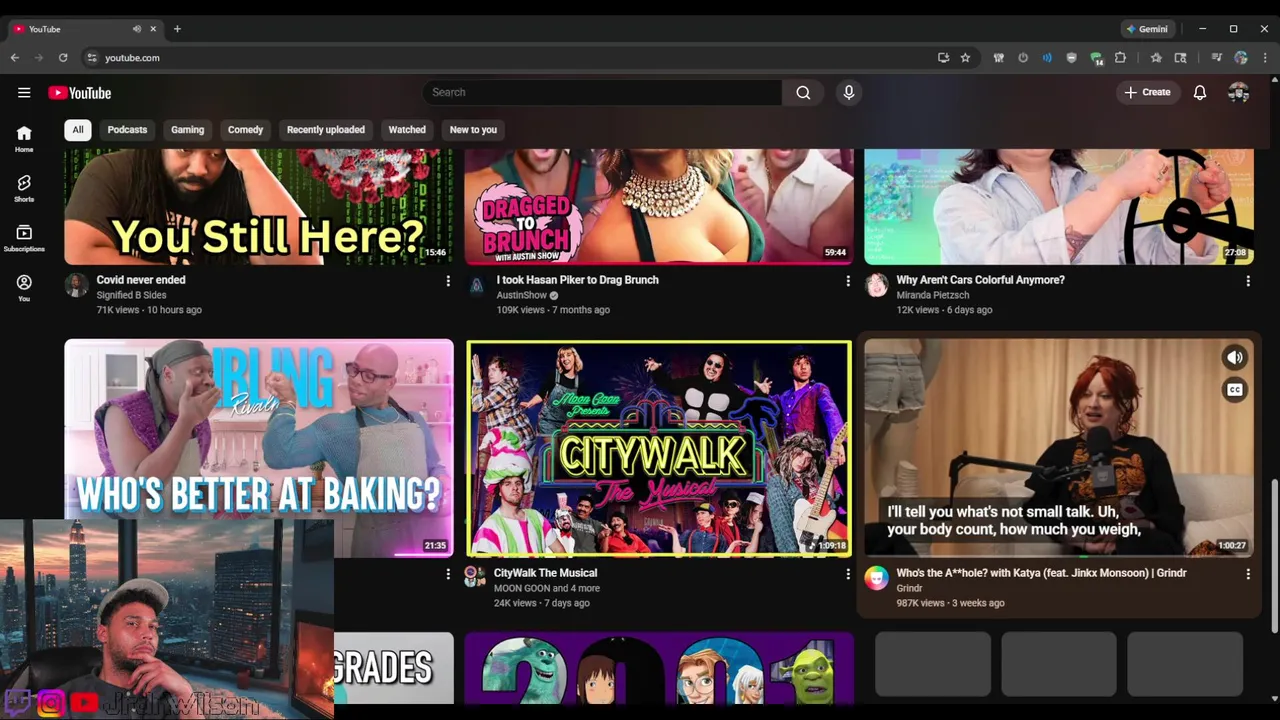
Task: Click the Miranda Pietzsch channel avatar
Action: tap(876, 285)
